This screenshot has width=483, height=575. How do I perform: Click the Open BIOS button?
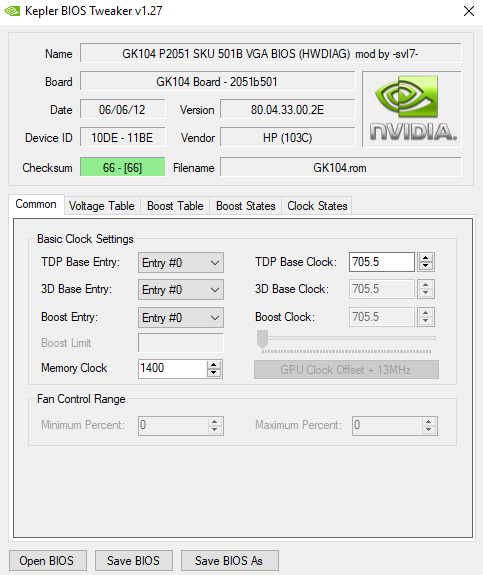(48, 561)
